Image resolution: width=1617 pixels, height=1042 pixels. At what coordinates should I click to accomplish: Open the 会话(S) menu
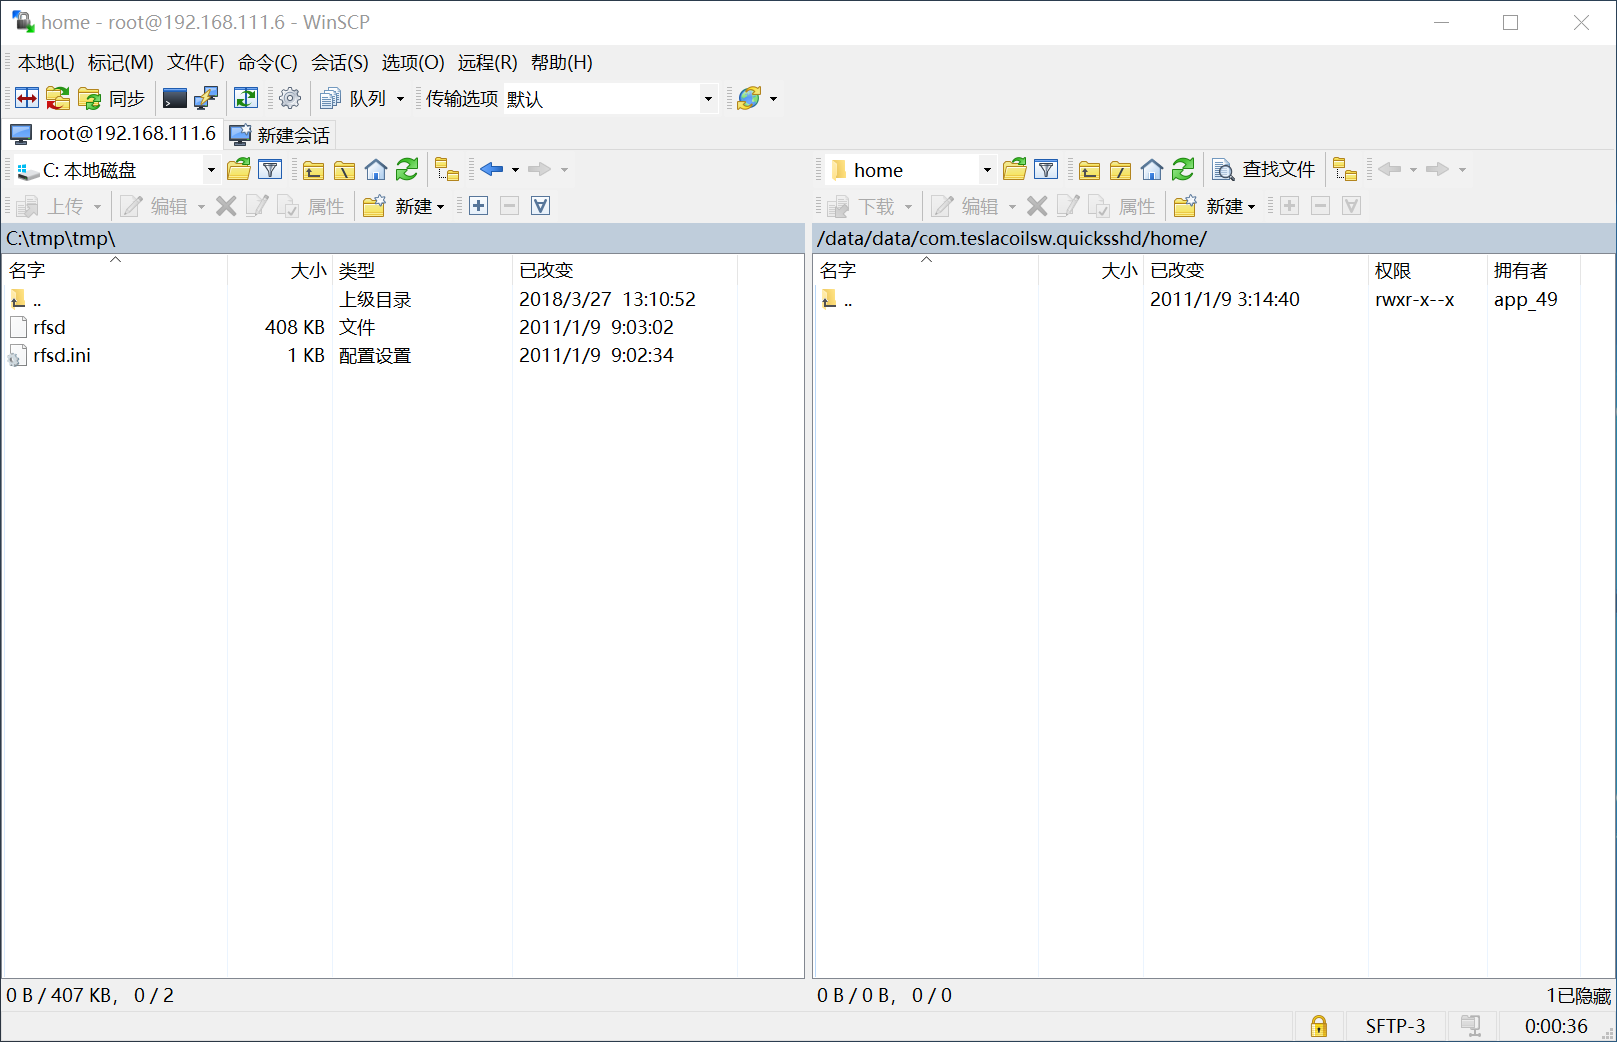click(x=340, y=63)
